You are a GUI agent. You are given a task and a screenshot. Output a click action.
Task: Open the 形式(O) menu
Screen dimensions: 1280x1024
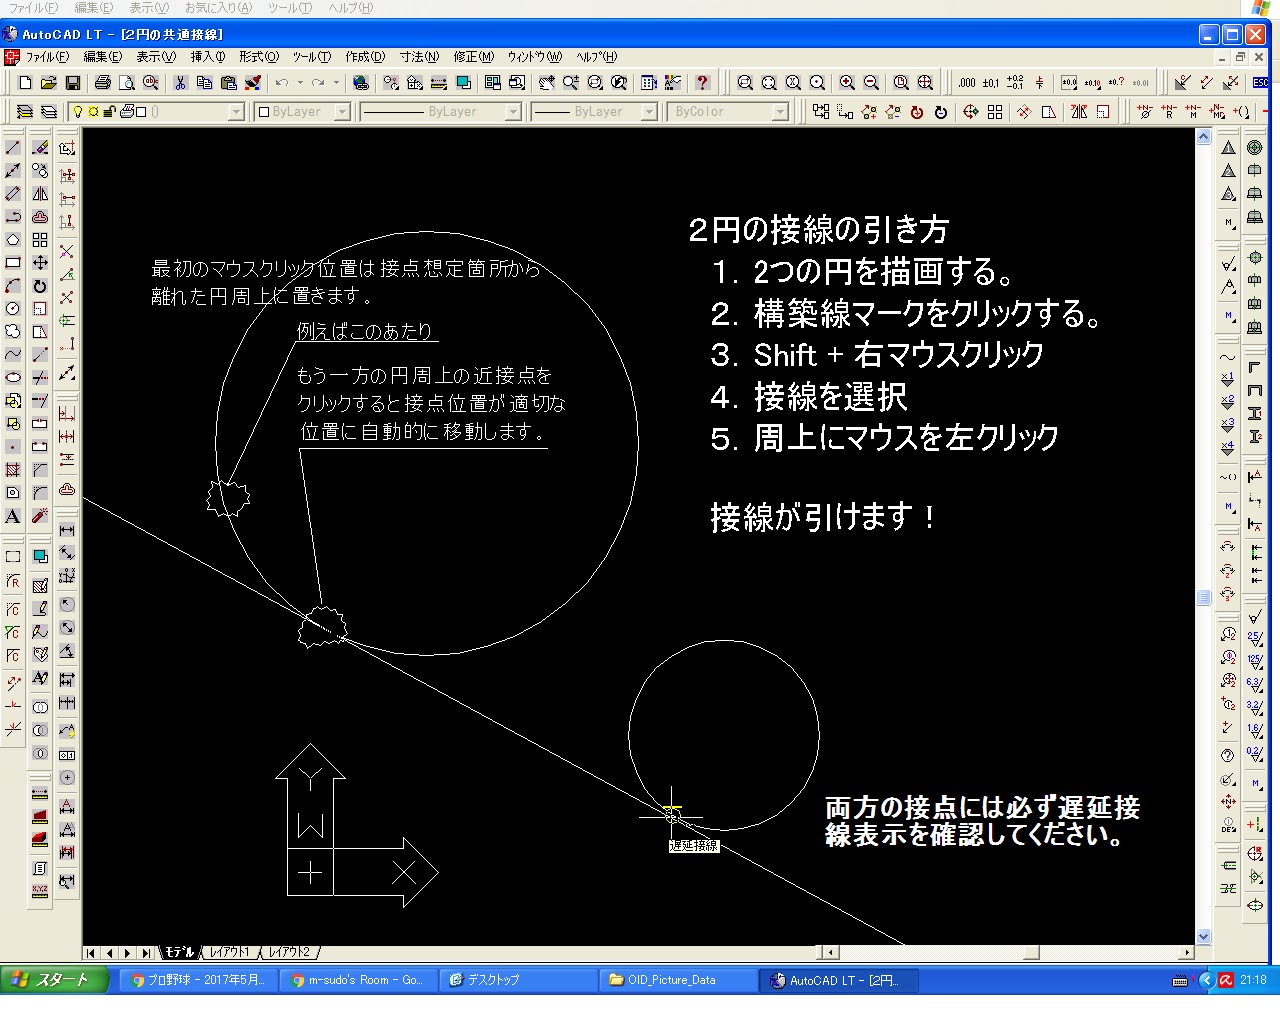click(257, 57)
